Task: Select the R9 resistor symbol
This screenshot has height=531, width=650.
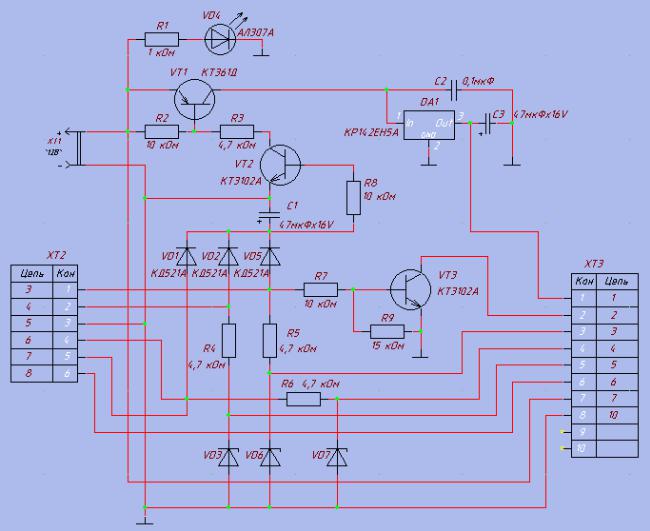Action: (x=387, y=332)
